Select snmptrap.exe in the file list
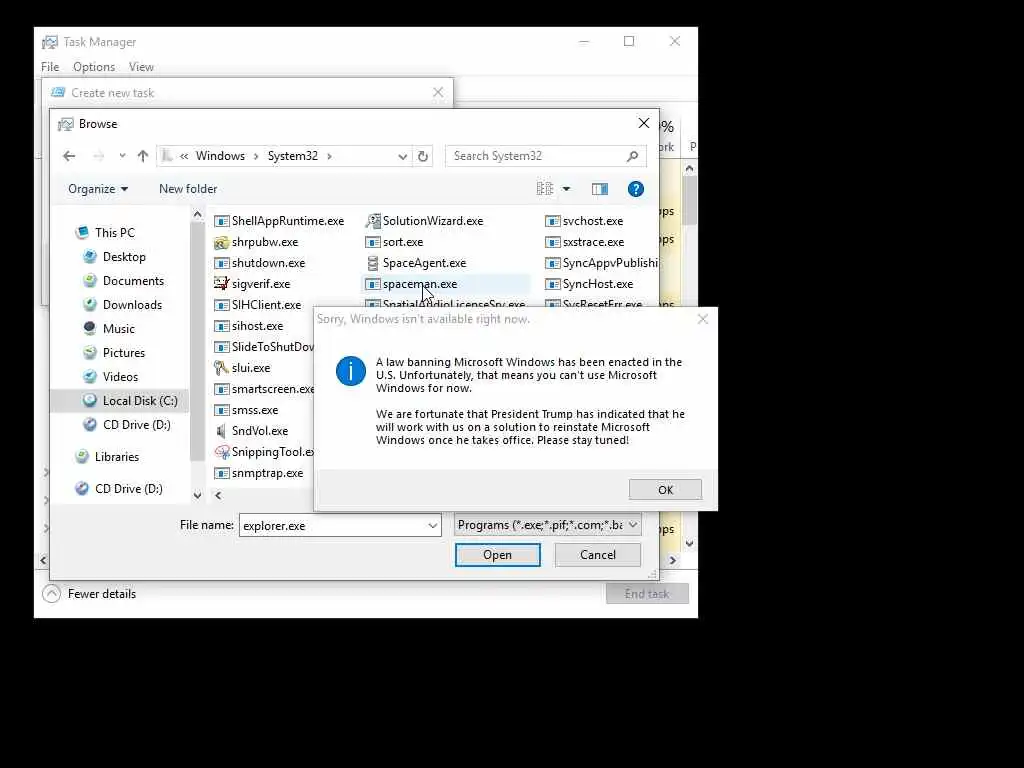 pyautogui.click(x=267, y=473)
